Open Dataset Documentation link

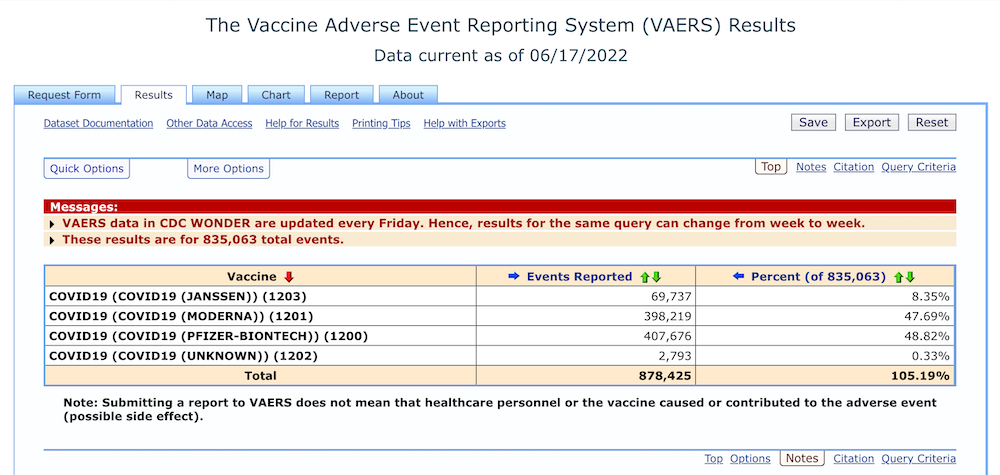click(x=98, y=124)
